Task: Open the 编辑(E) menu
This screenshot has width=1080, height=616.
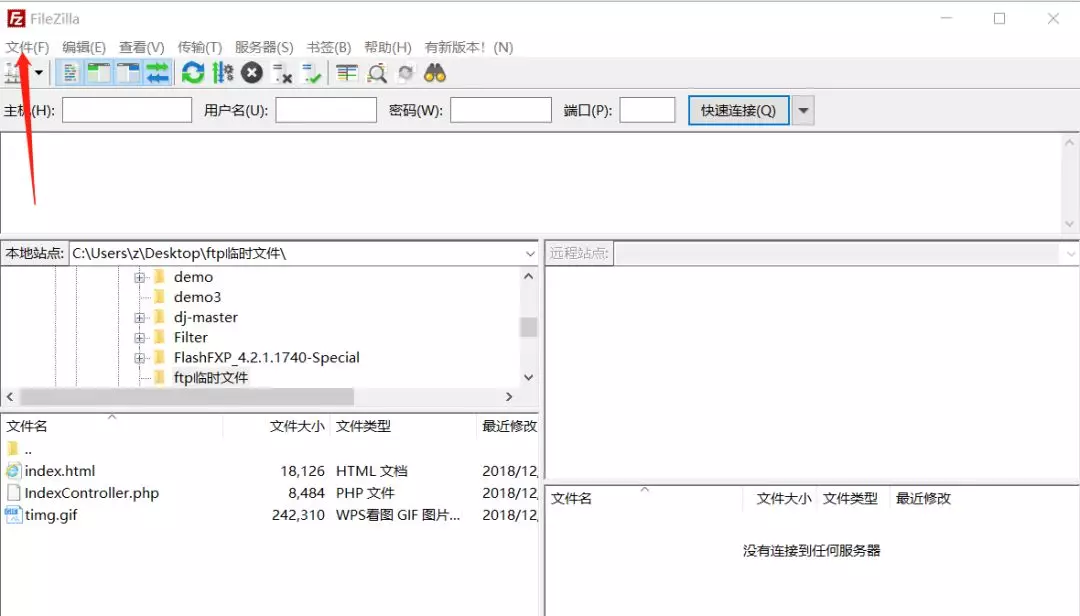Action: tap(84, 47)
